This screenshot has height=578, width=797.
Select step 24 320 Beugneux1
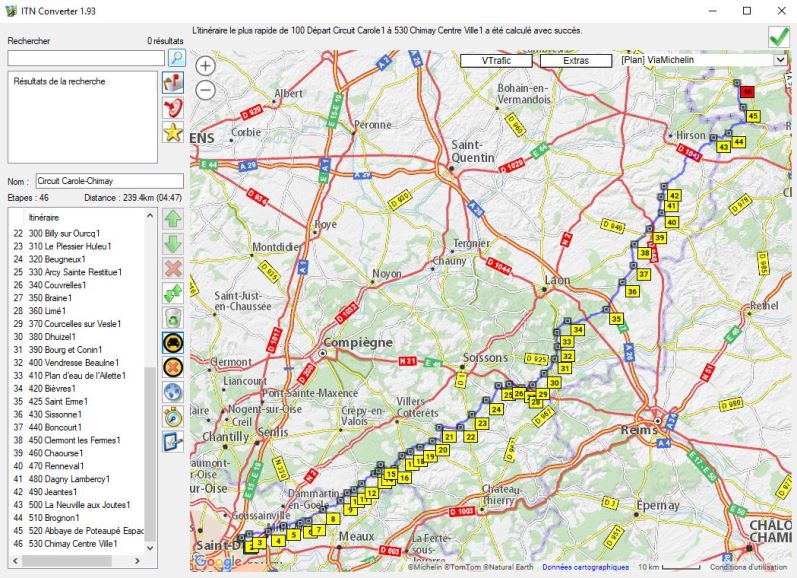click(78, 259)
